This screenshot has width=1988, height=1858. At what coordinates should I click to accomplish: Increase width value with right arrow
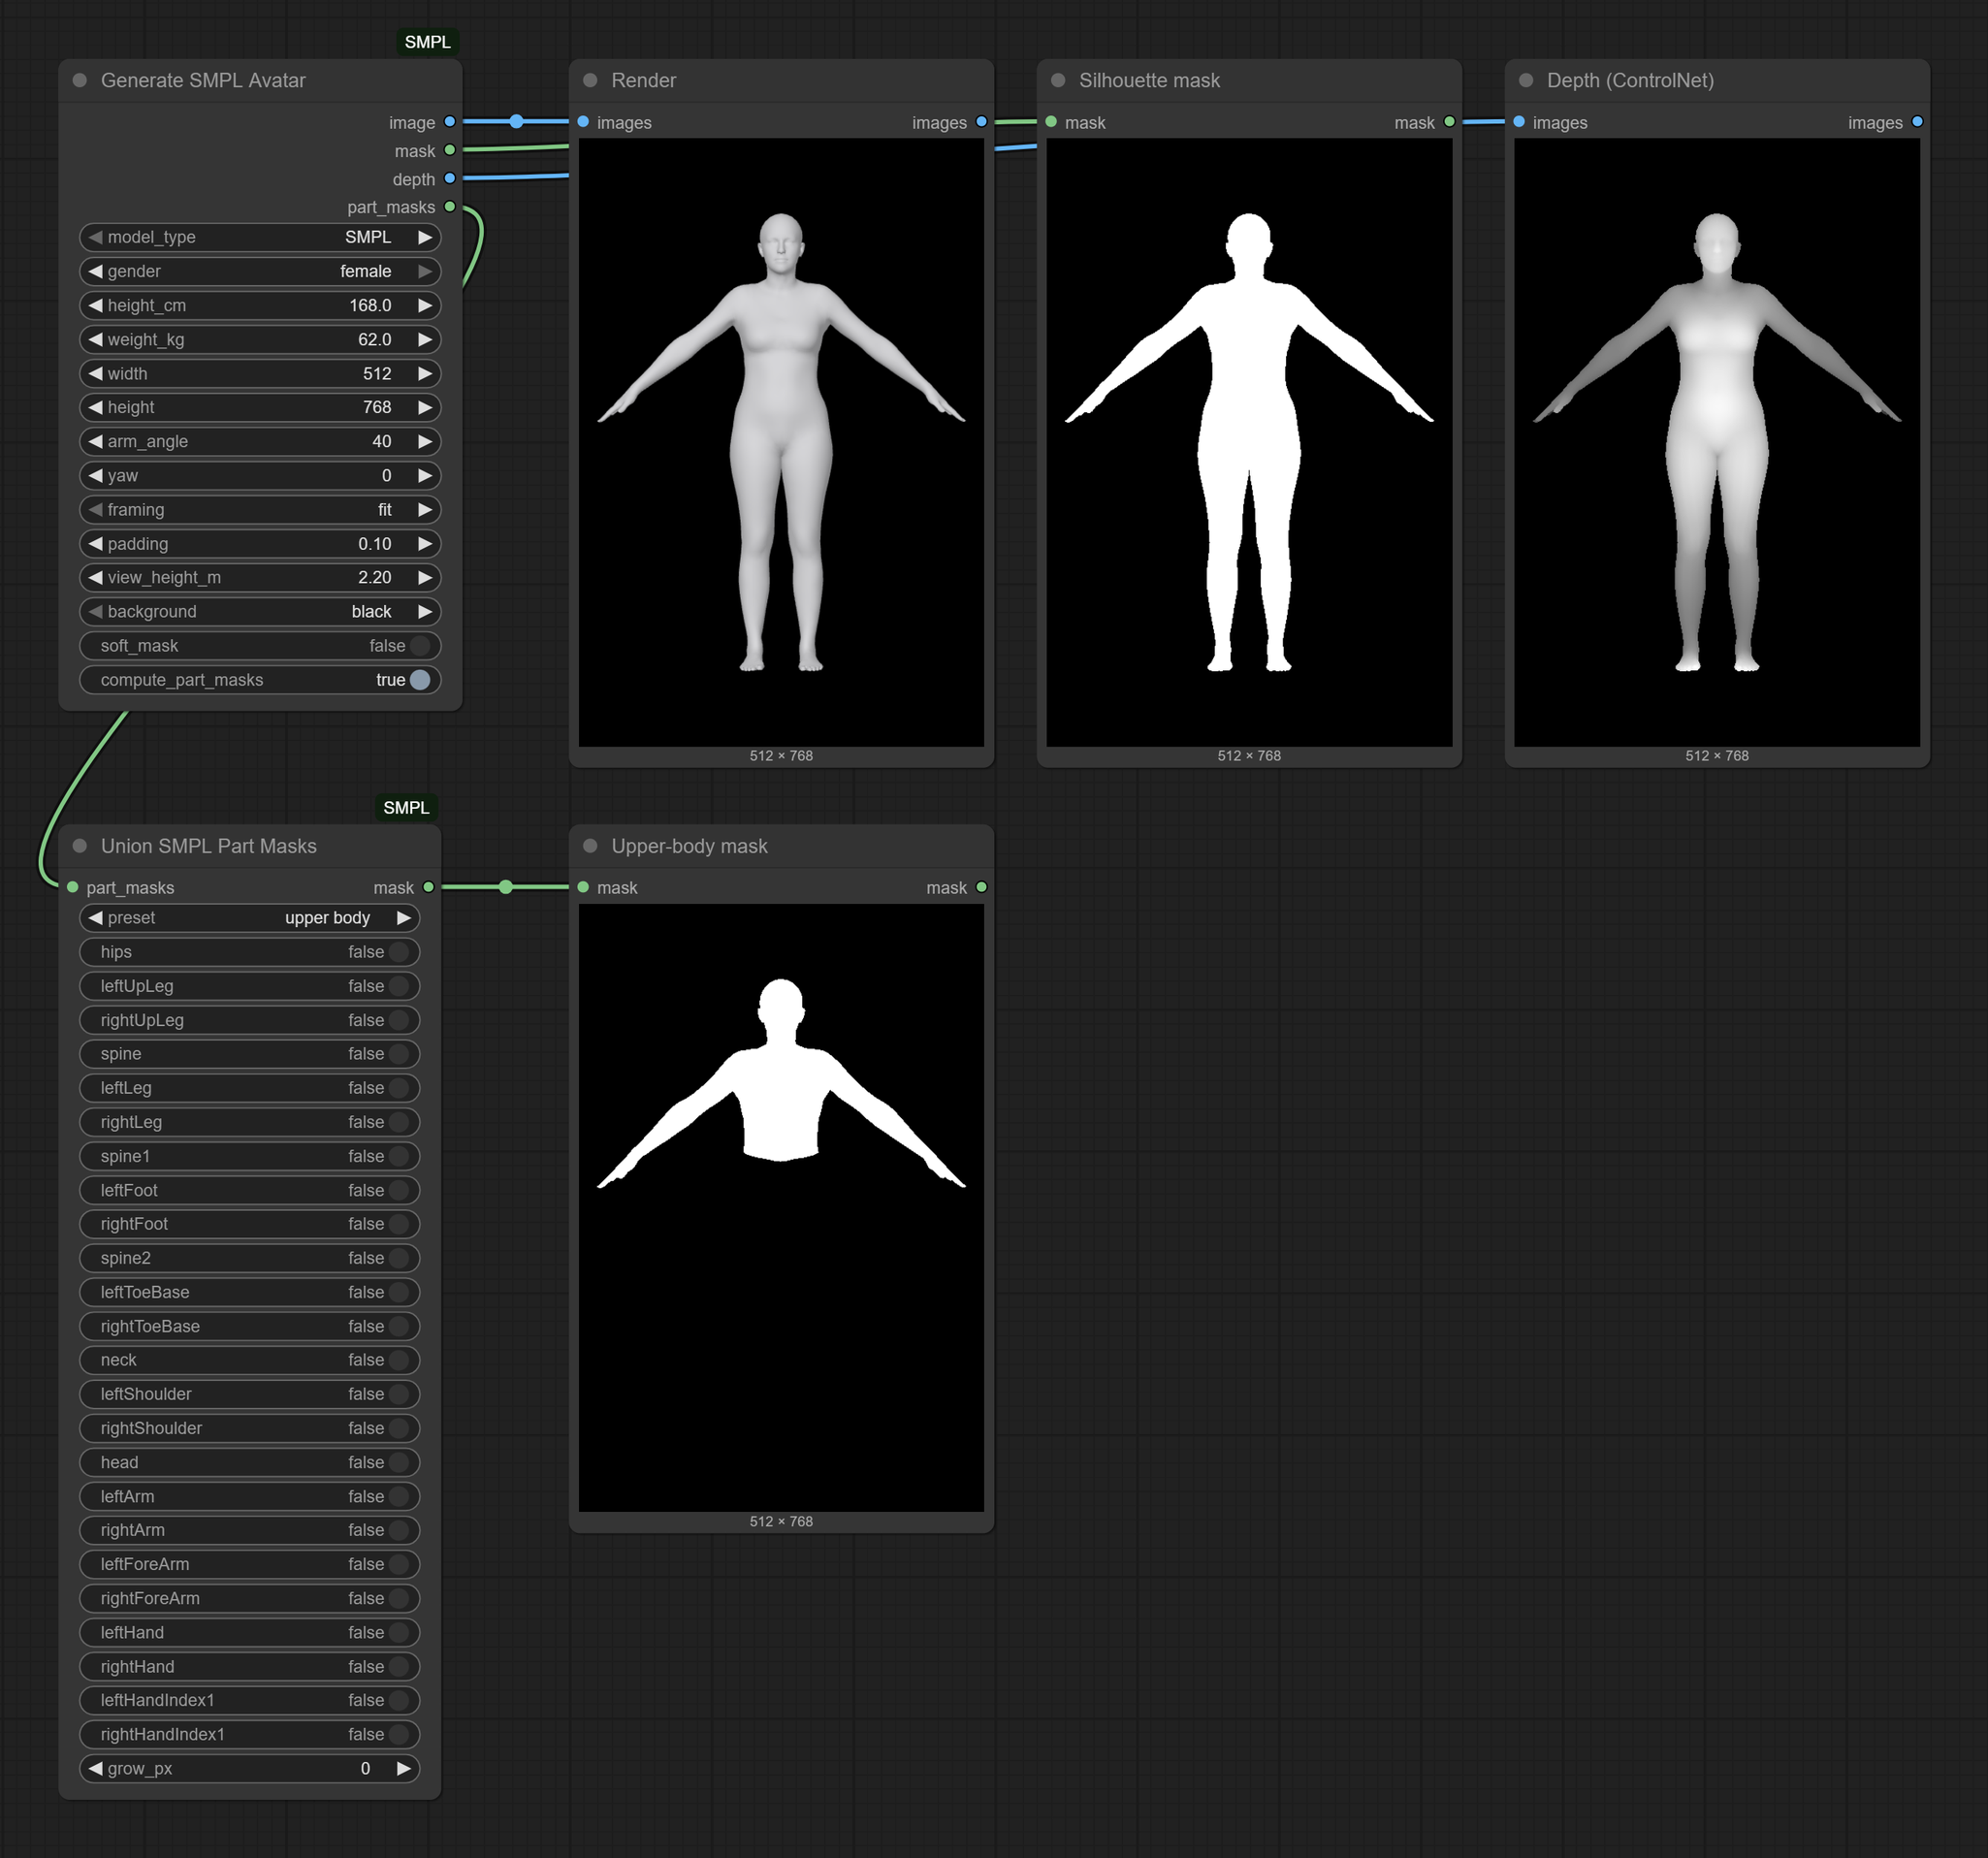pos(425,374)
